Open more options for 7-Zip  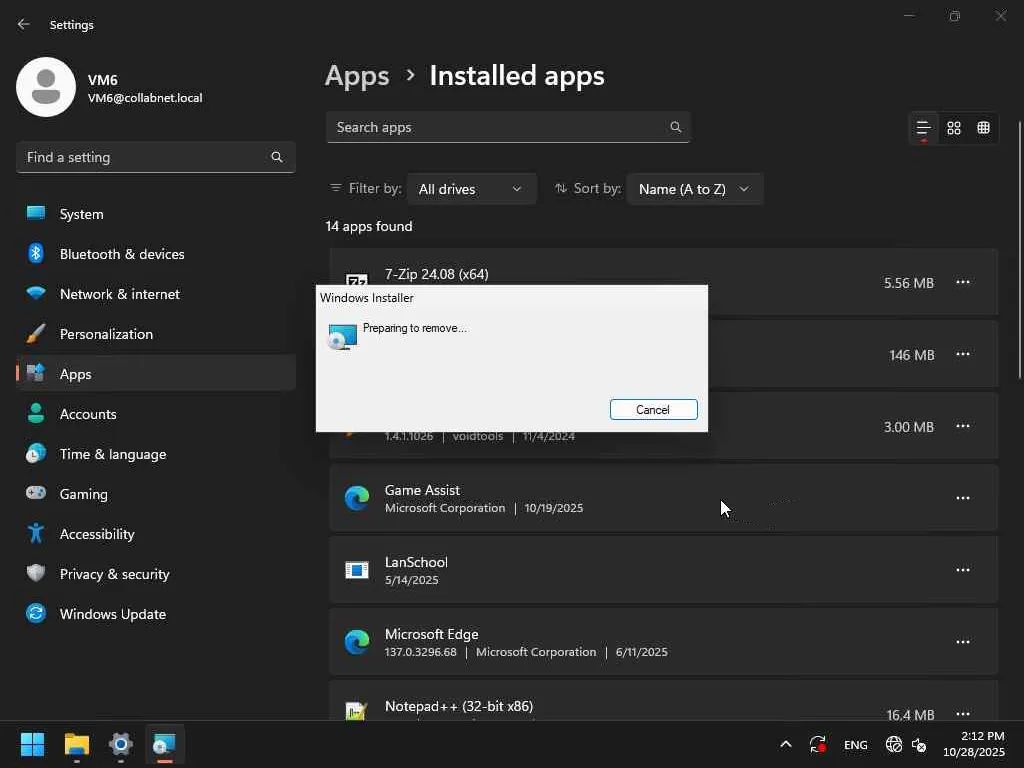pos(962,283)
